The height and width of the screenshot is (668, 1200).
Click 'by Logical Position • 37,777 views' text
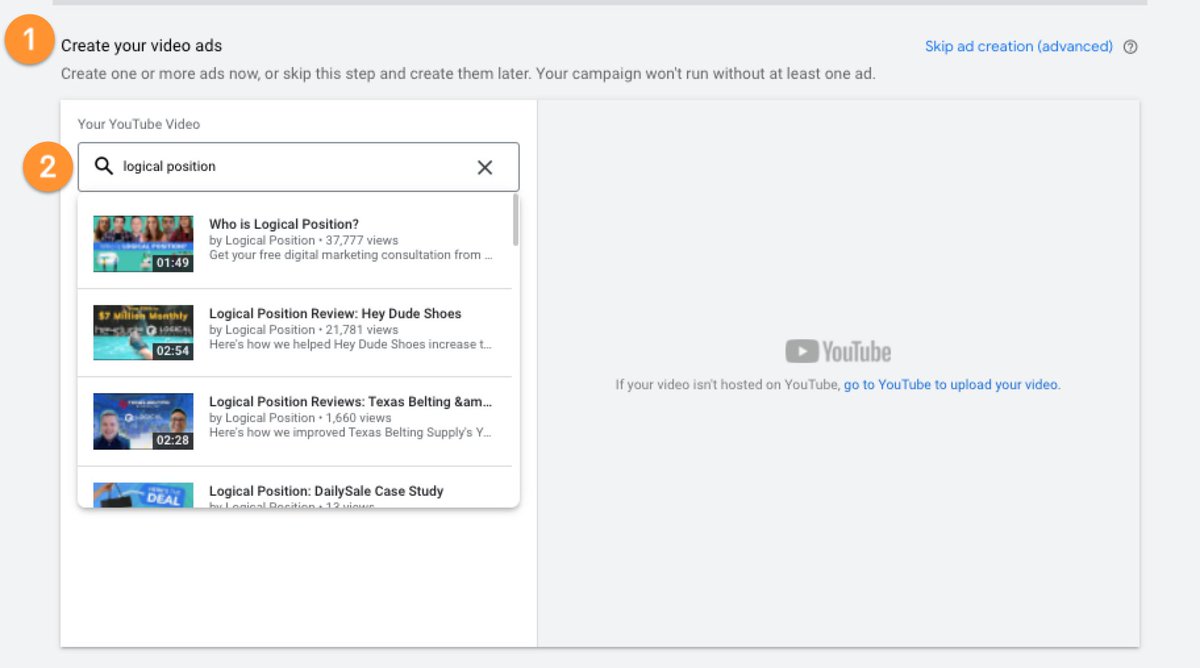pos(303,240)
